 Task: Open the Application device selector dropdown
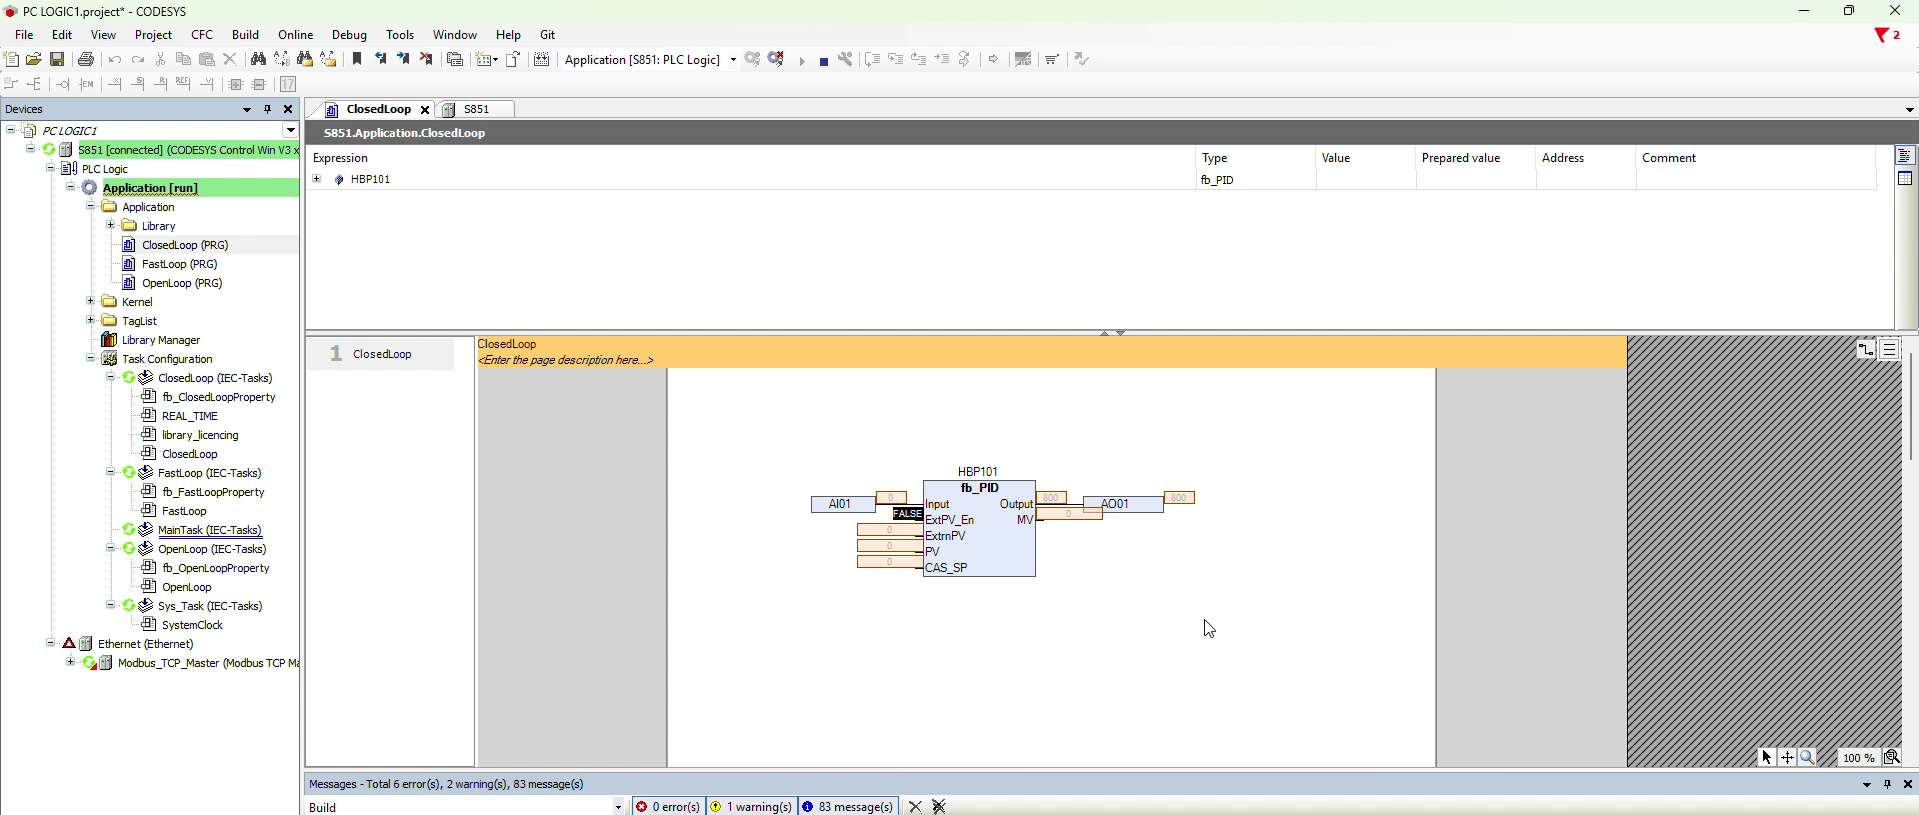point(733,60)
